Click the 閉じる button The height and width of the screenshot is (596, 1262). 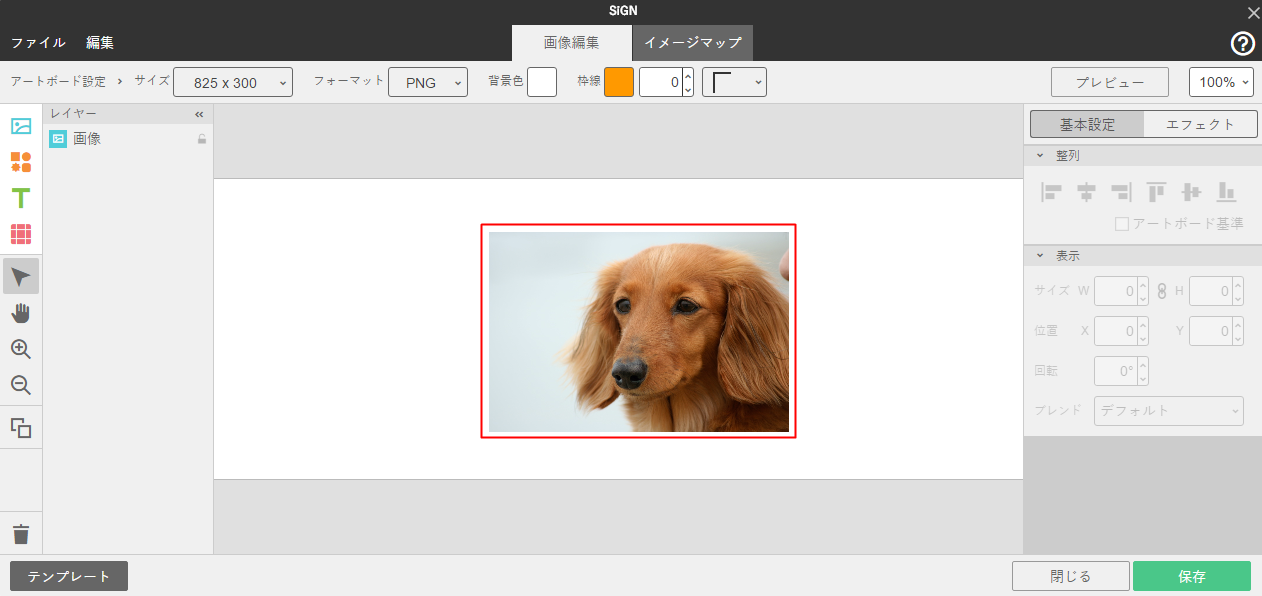(1071, 576)
